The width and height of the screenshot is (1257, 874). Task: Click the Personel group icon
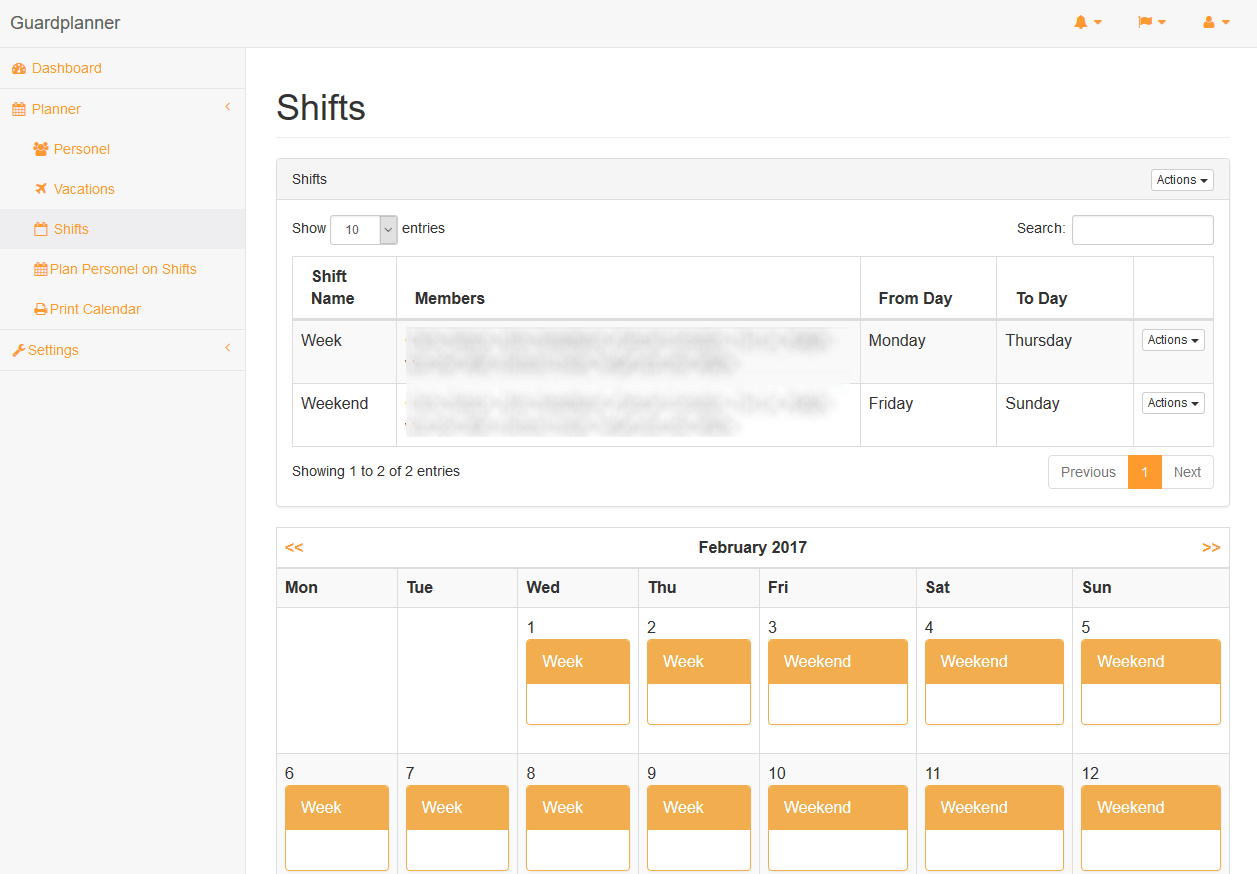pyautogui.click(x=41, y=149)
